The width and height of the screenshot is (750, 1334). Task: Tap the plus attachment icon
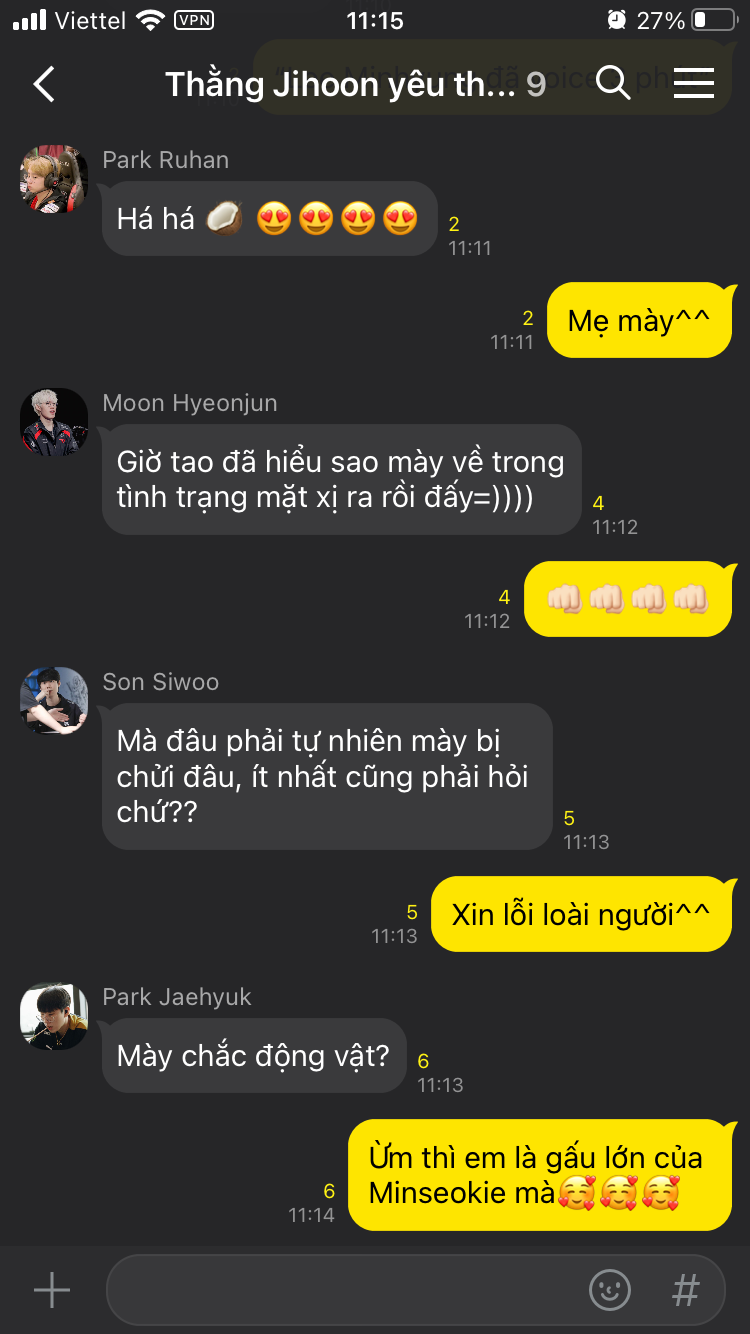[x=52, y=1290]
